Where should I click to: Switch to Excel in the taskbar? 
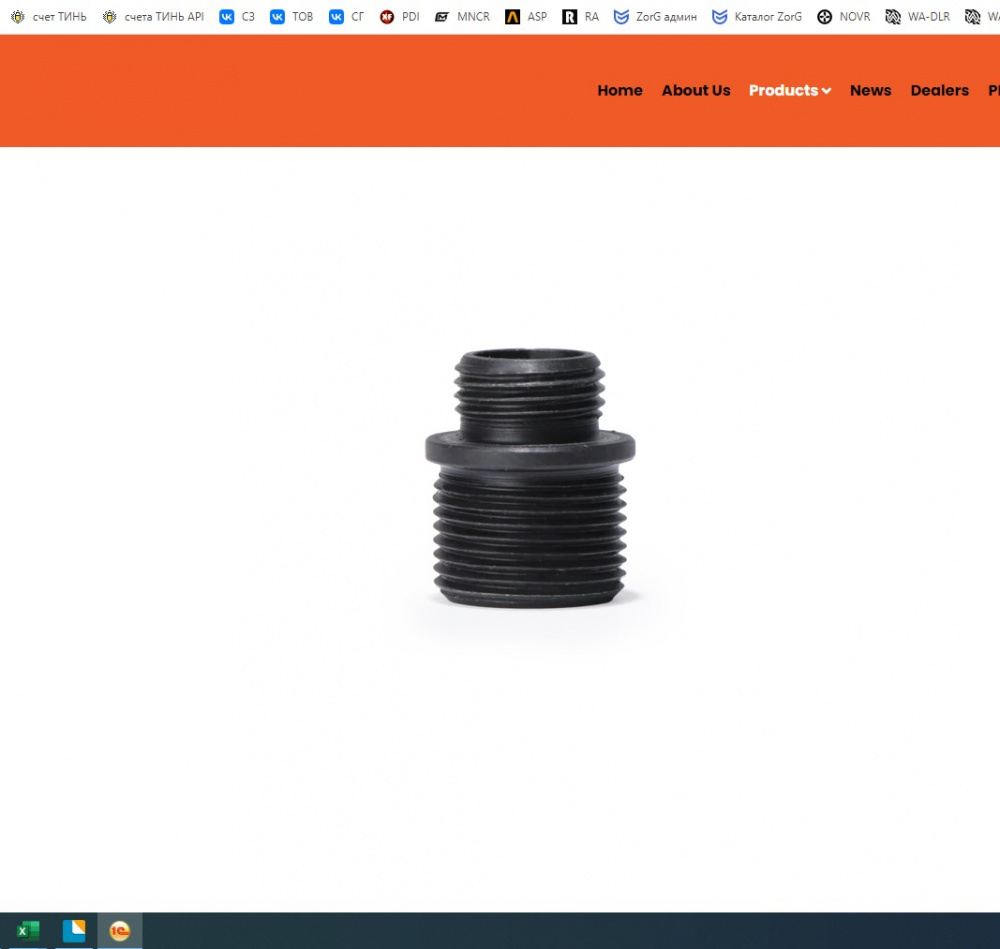point(28,931)
